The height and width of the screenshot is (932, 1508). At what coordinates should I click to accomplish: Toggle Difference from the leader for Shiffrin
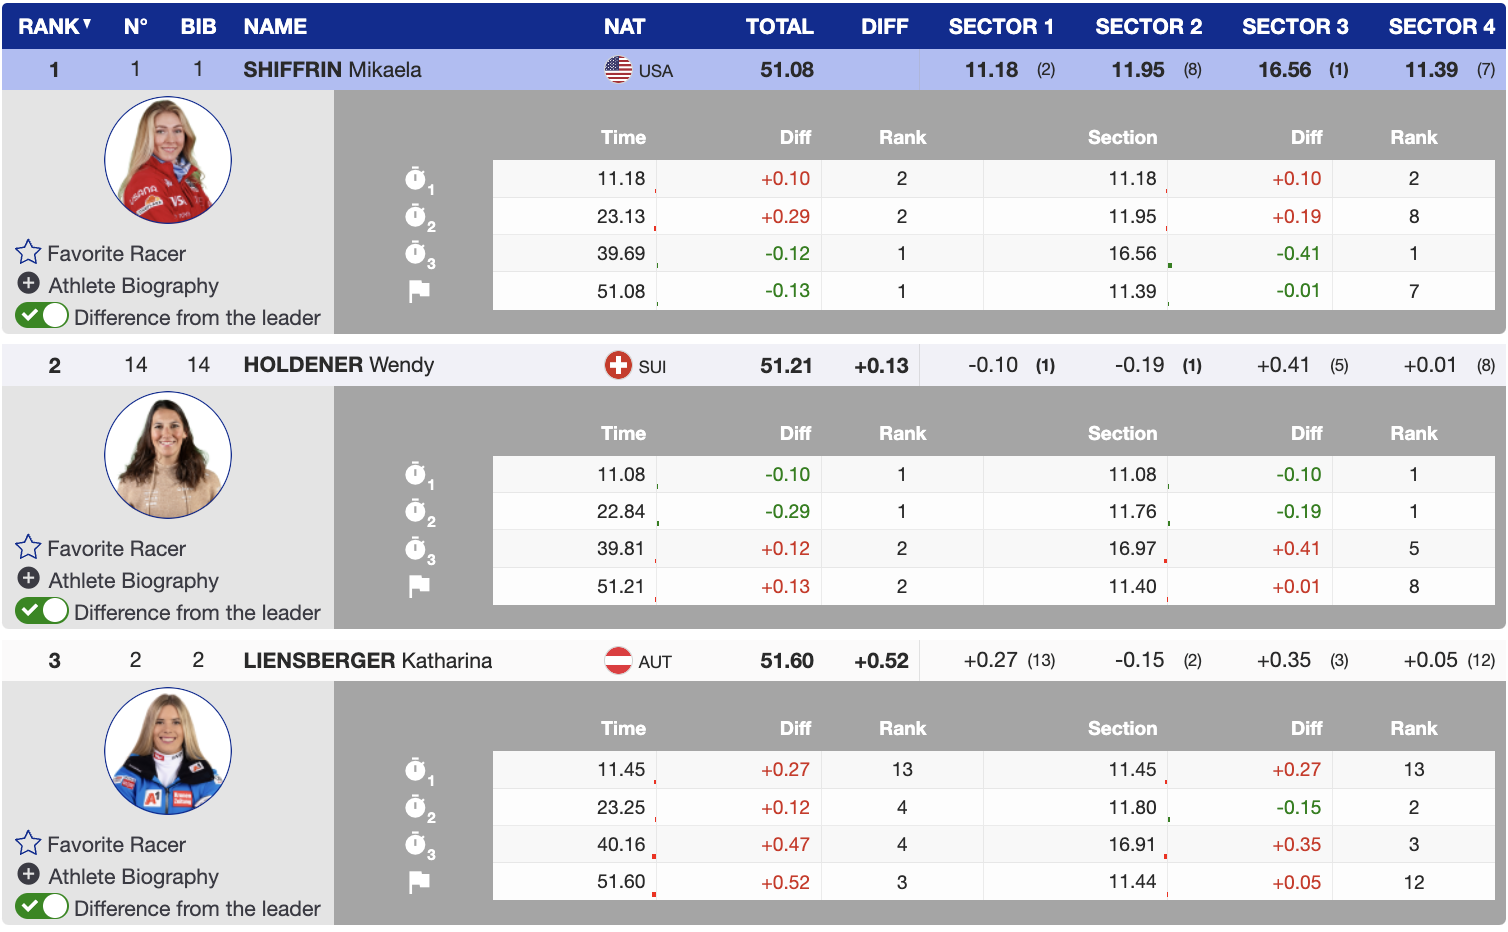(42, 316)
